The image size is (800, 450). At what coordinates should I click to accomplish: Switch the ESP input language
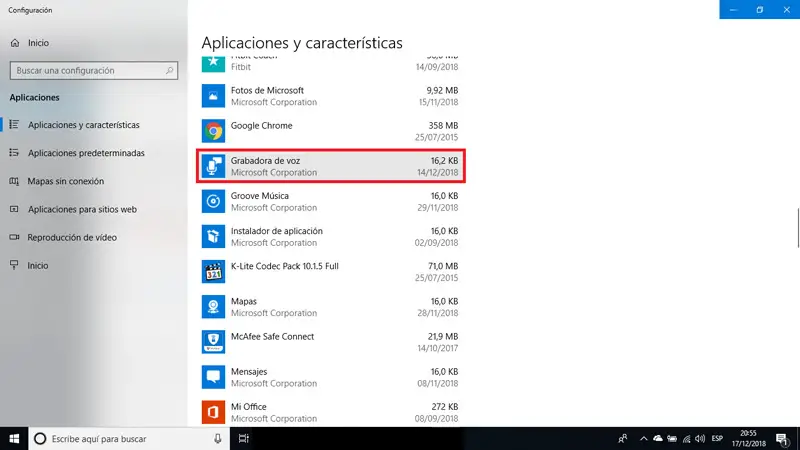pyautogui.click(x=717, y=439)
